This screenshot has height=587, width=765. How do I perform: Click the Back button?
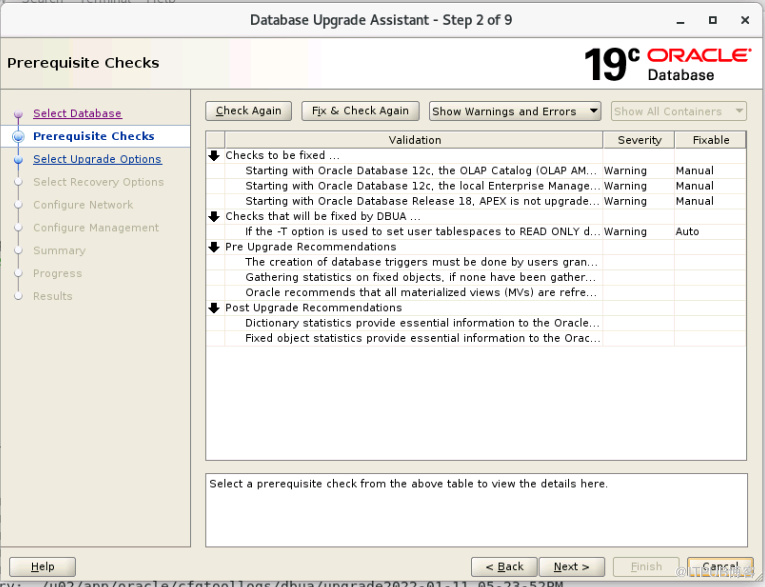click(504, 567)
